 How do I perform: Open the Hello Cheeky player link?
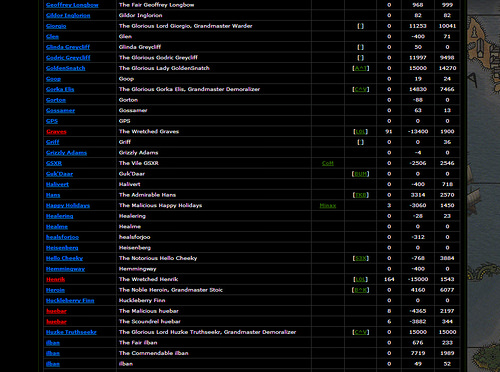pos(64,258)
